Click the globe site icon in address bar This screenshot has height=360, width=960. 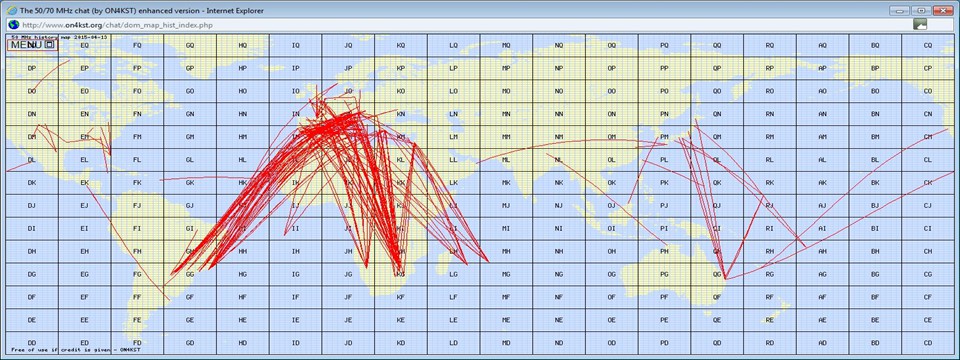pos(13,24)
